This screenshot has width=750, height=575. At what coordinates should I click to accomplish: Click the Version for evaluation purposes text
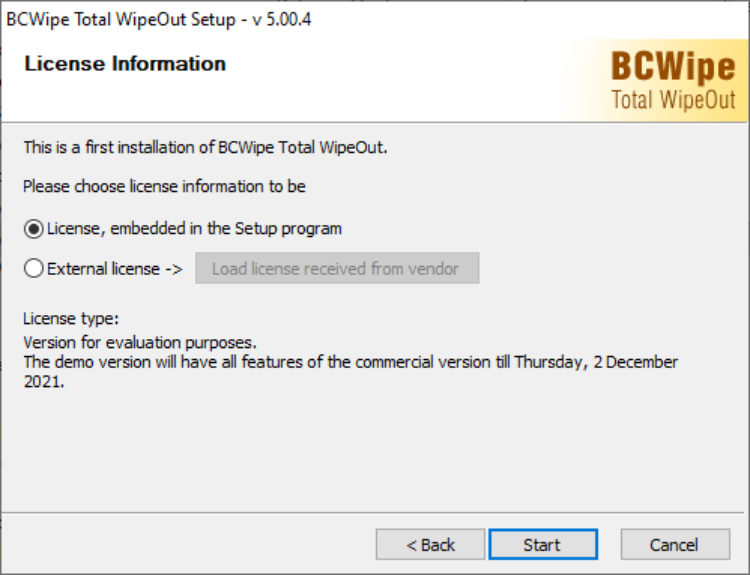[x=140, y=343]
